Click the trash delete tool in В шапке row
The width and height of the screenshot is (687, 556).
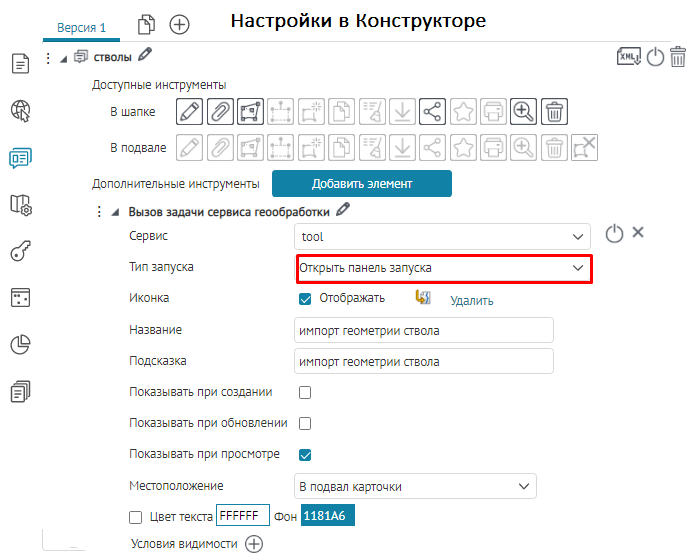point(555,111)
